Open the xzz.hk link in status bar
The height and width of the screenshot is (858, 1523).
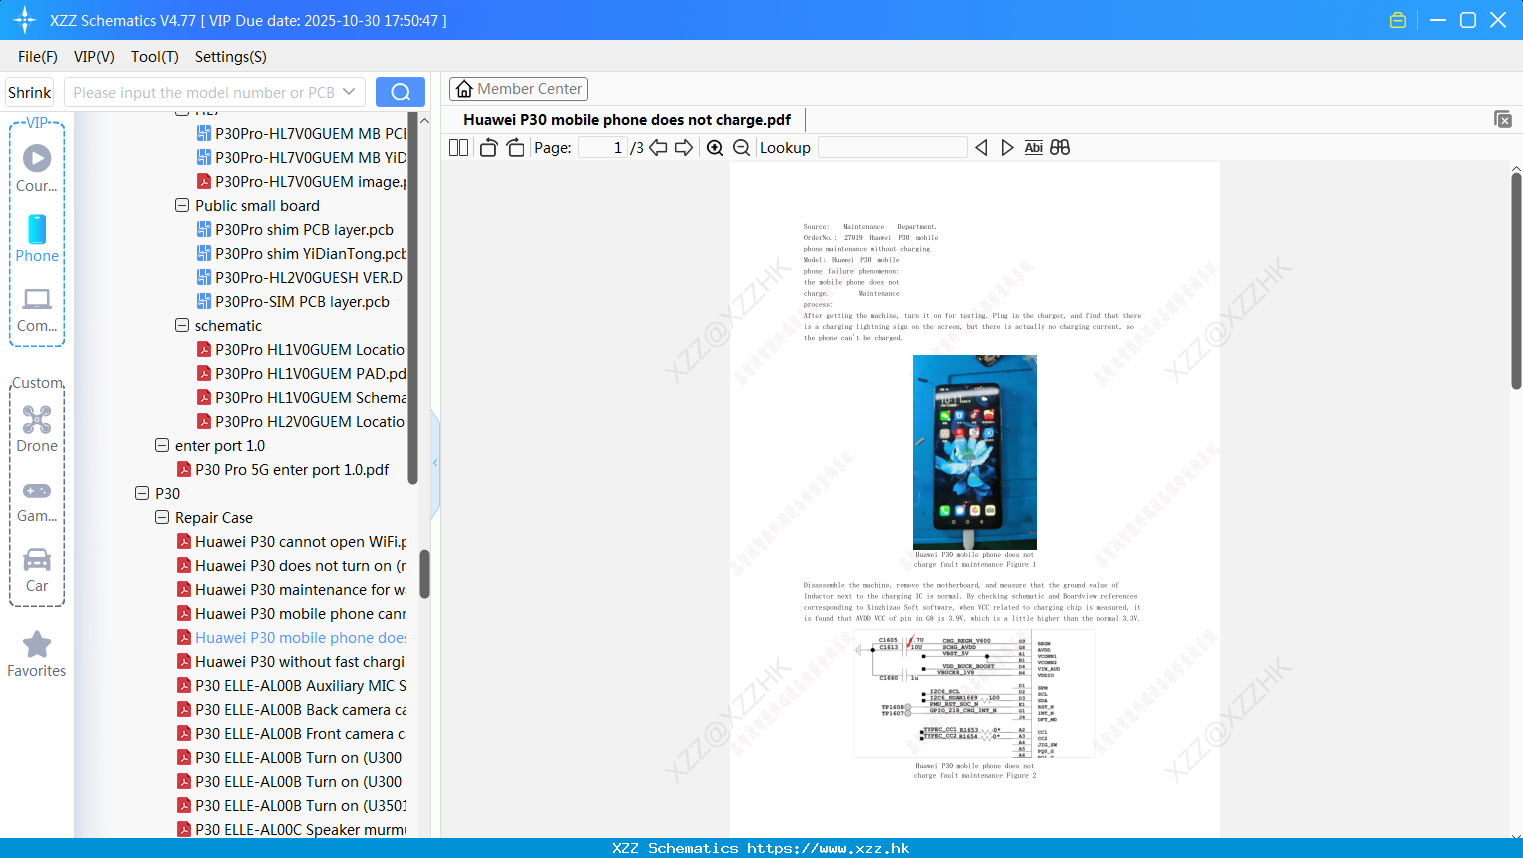(x=828, y=848)
